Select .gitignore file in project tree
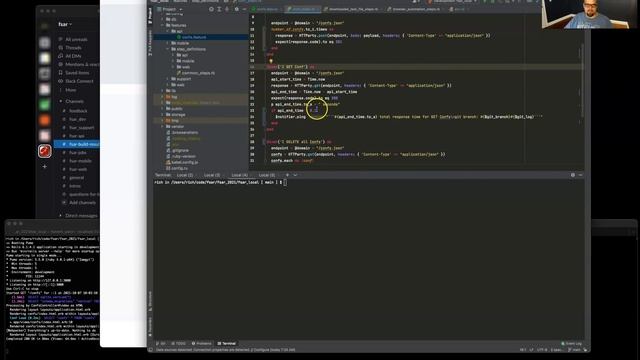 click(x=177, y=150)
